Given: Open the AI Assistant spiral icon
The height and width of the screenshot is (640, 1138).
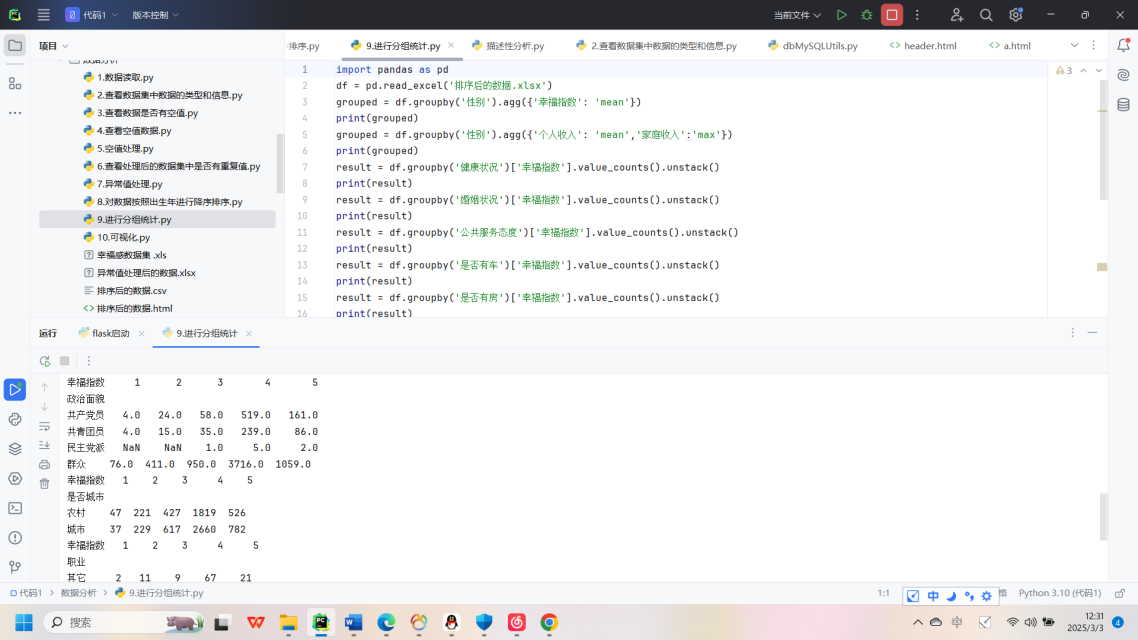Looking at the screenshot, I should coord(1123,75).
